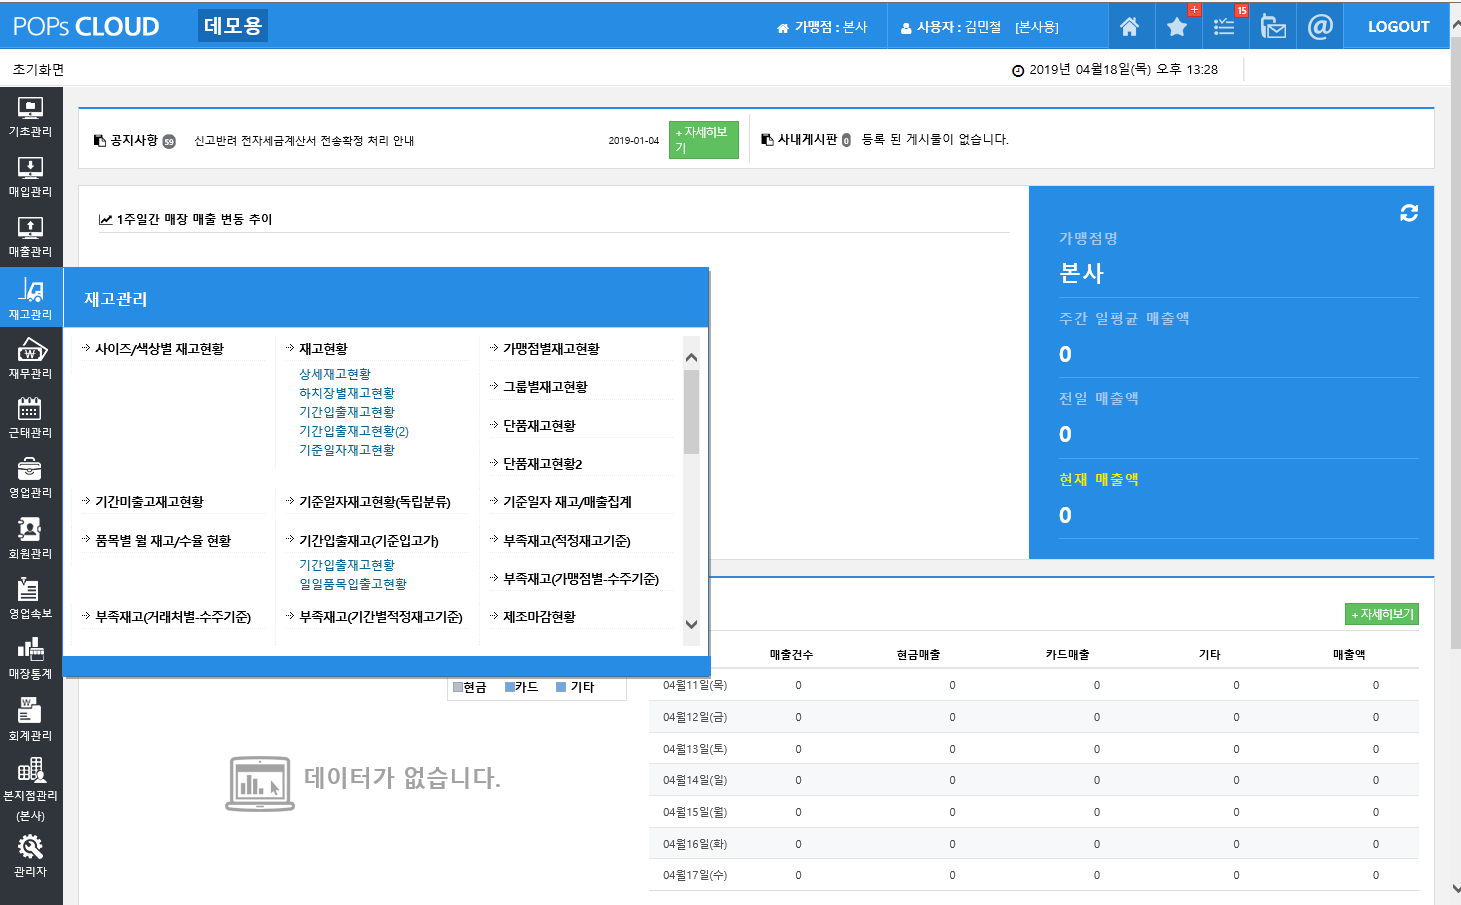Screen dimensions: 1461x905
Task: Select 재고관리 in the sidebar
Action: [31, 297]
